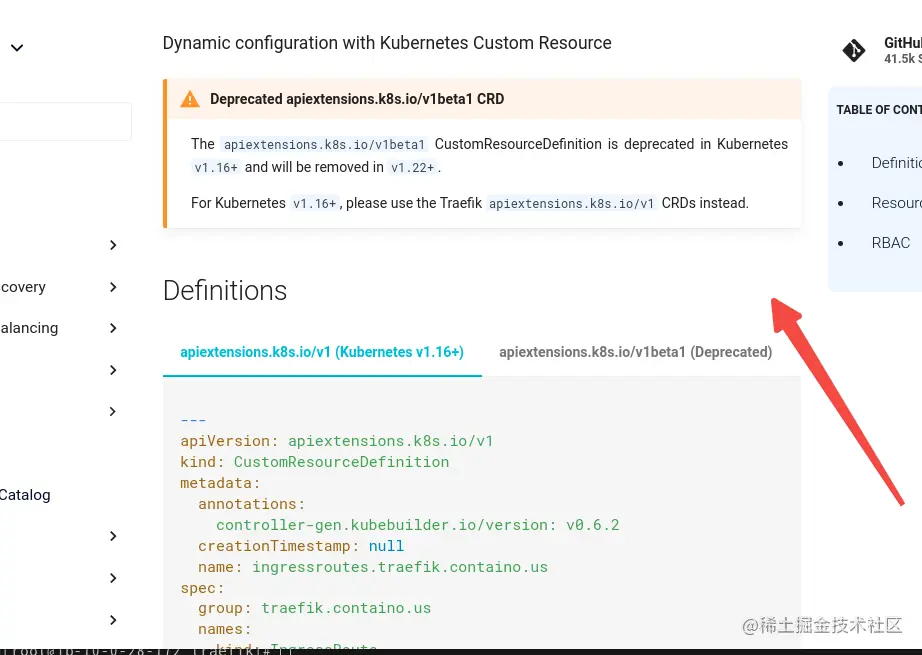Click 'apiVersion: apiextensions.k8s.io/v1' code line
The width and height of the screenshot is (922, 655).
tap(337, 441)
